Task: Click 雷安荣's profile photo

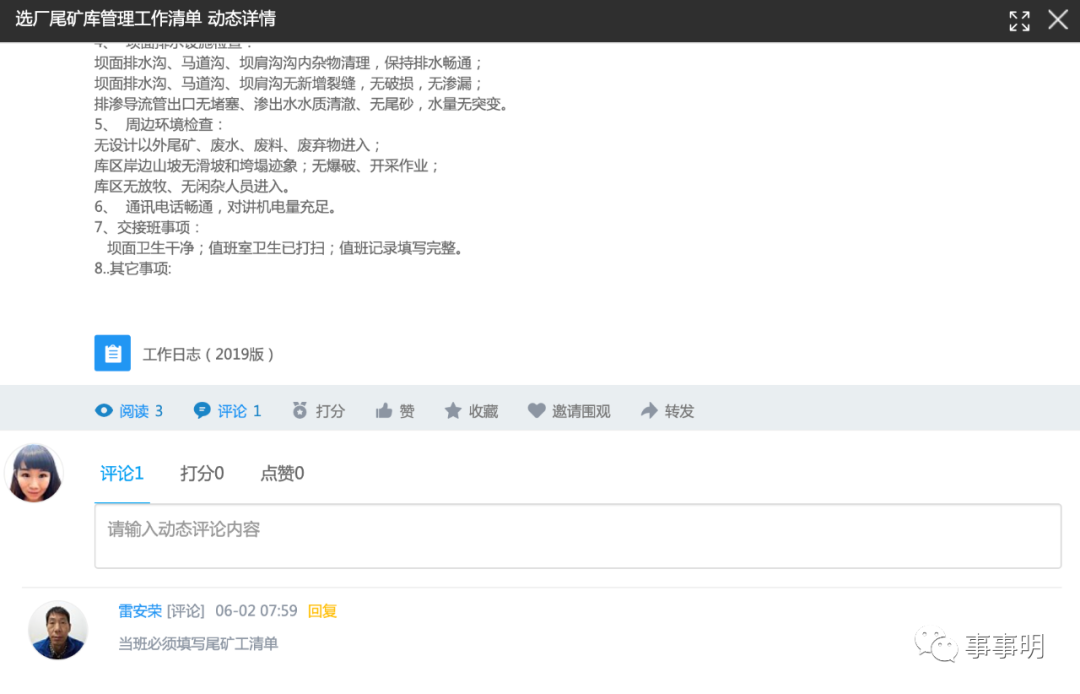Action: pos(57,631)
